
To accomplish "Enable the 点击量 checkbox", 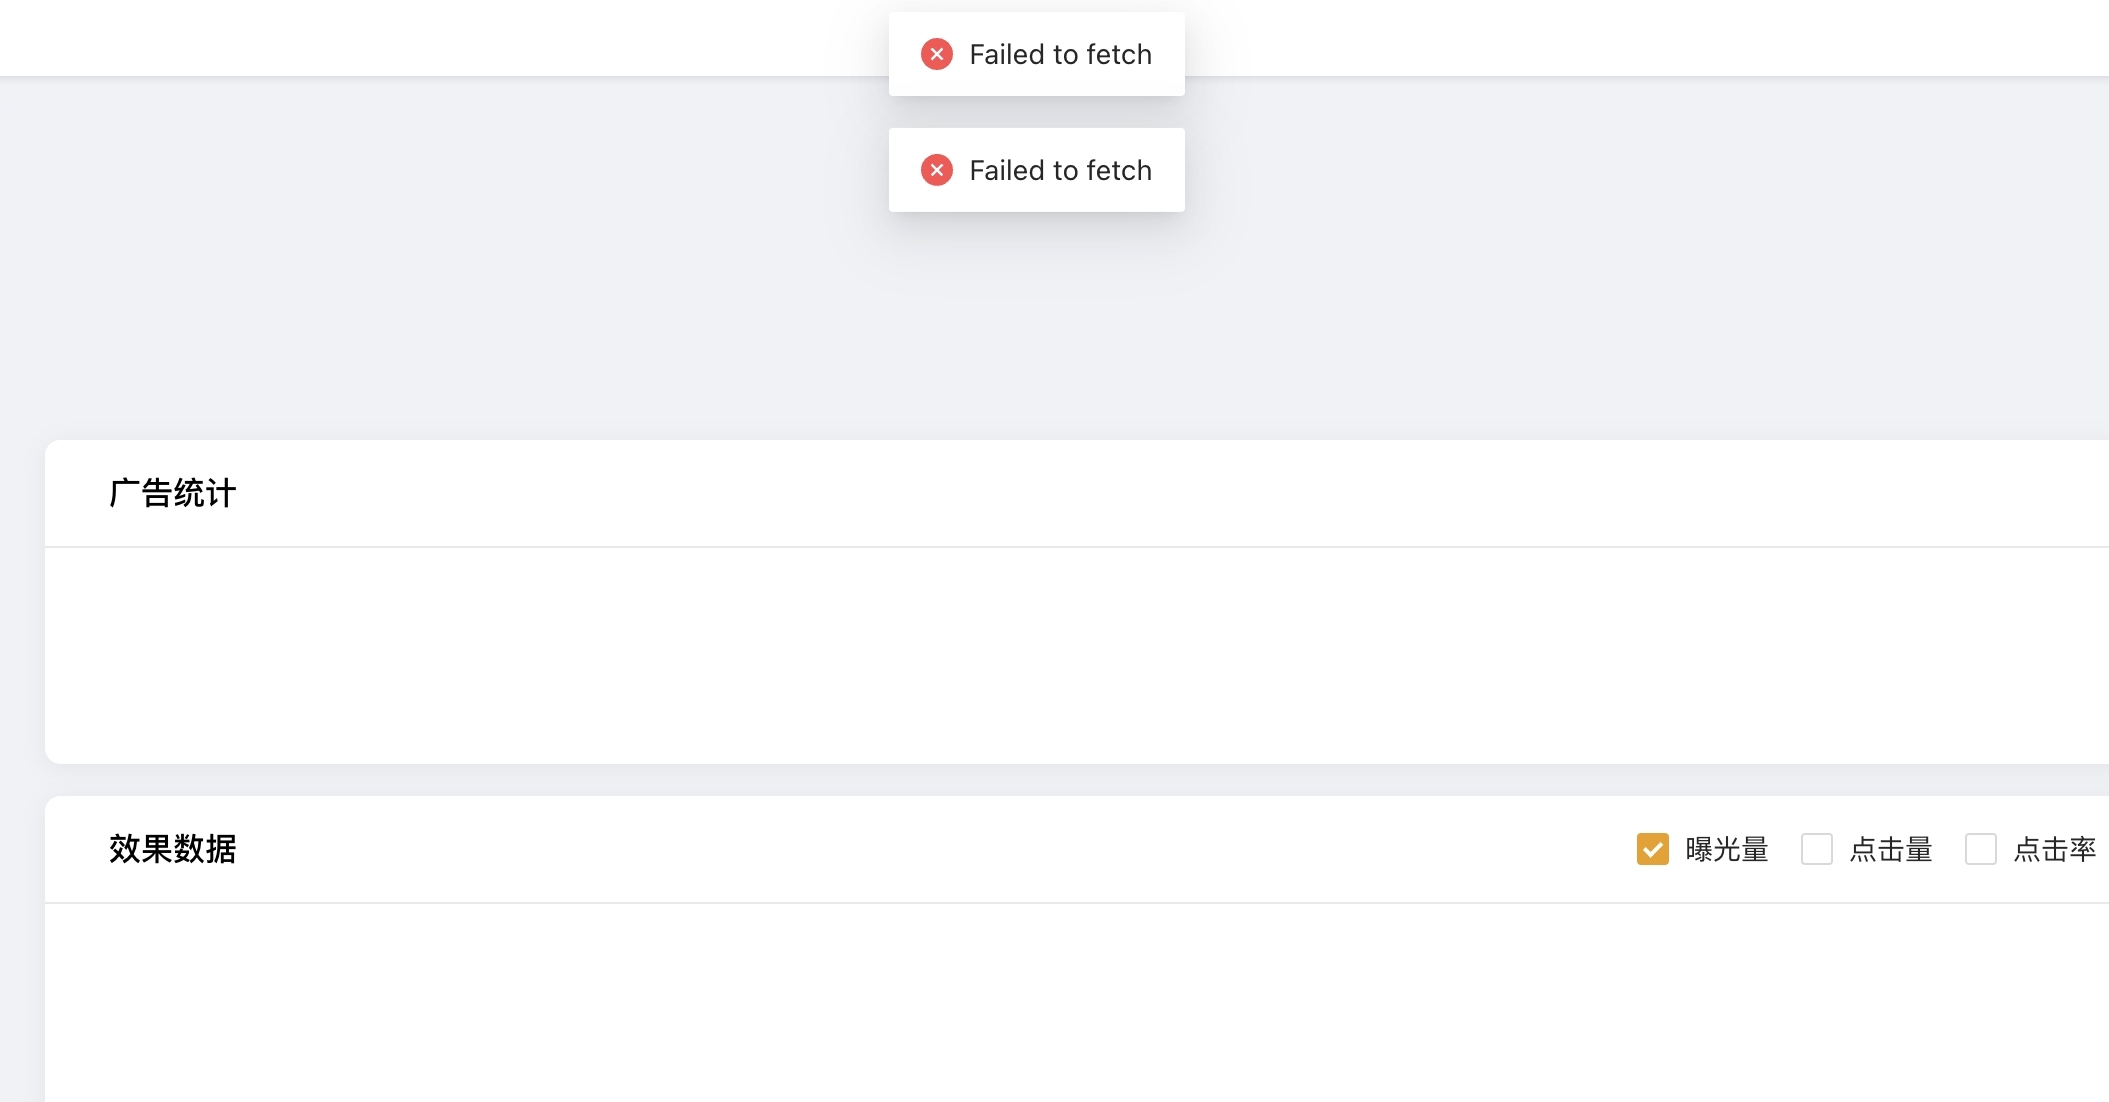I will (x=1816, y=849).
